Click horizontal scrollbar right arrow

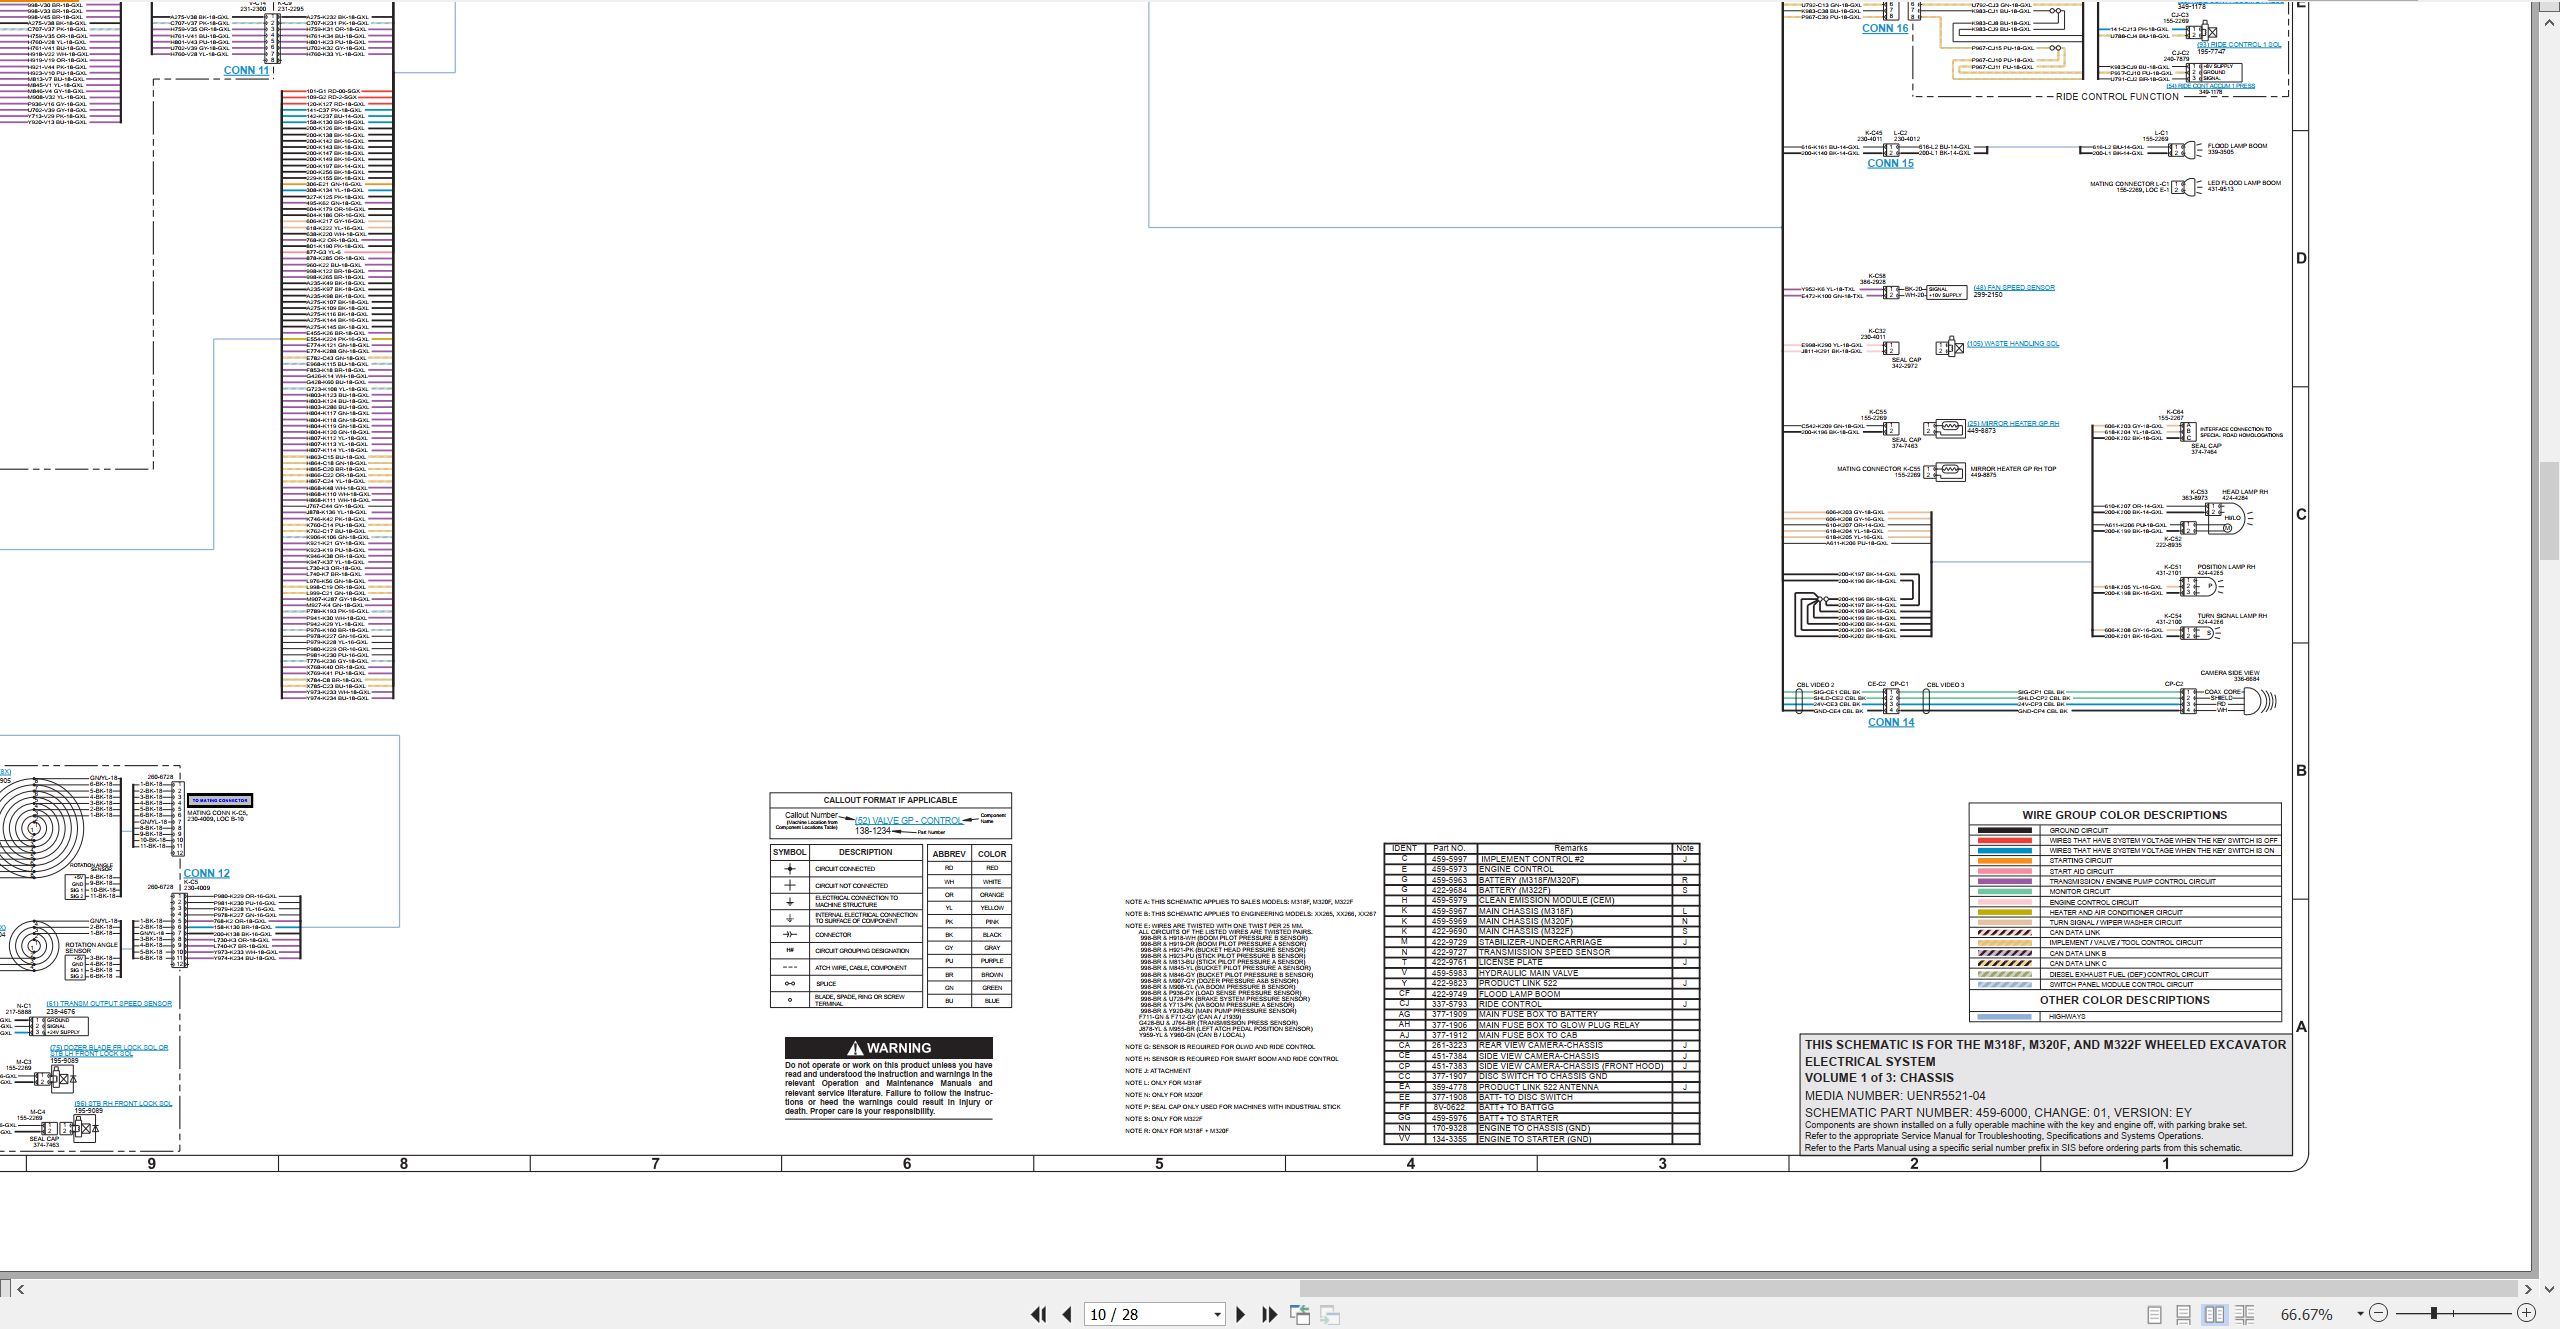click(x=2528, y=1289)
